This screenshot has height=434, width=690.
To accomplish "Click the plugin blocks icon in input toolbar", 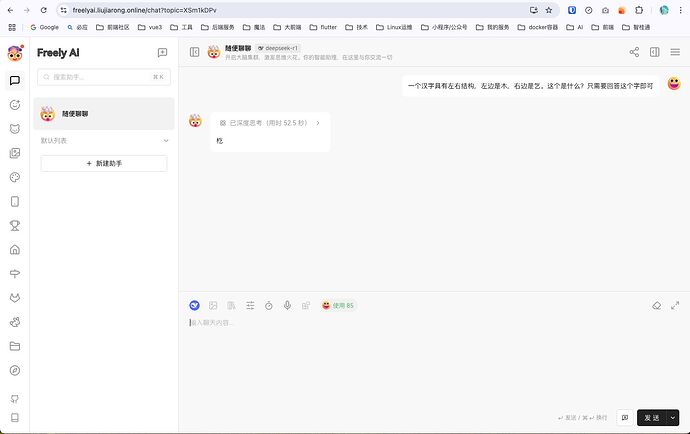I will 306,305.
